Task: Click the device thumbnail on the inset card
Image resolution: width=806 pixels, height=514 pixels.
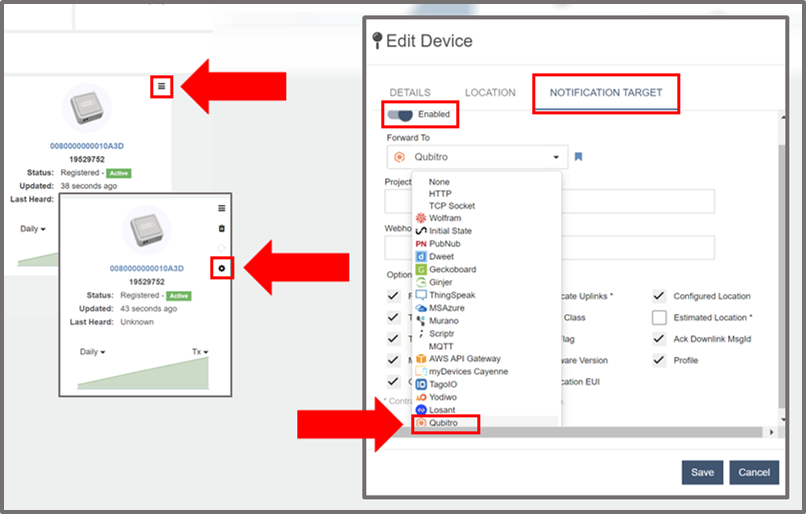Action: (x=147, y=230)
